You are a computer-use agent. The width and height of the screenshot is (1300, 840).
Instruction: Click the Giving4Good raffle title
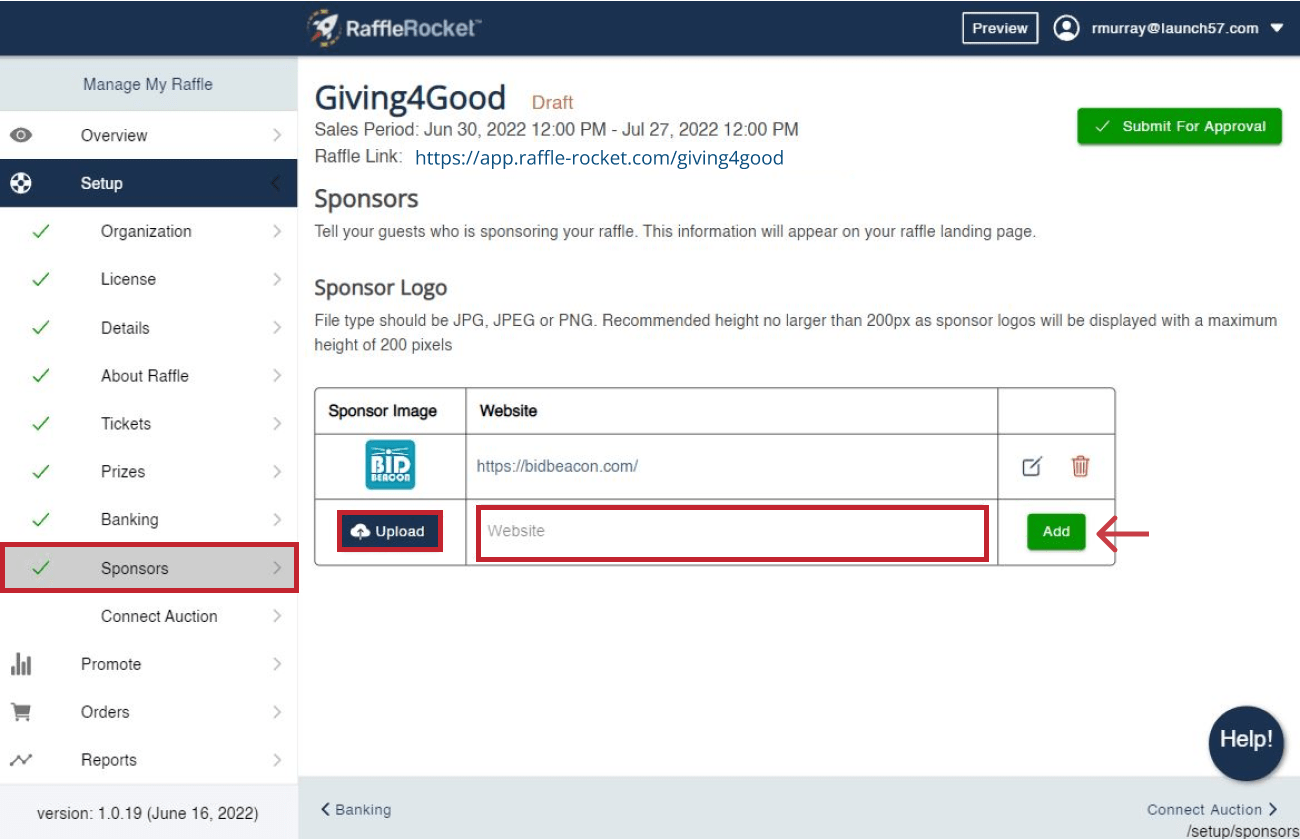410,98
